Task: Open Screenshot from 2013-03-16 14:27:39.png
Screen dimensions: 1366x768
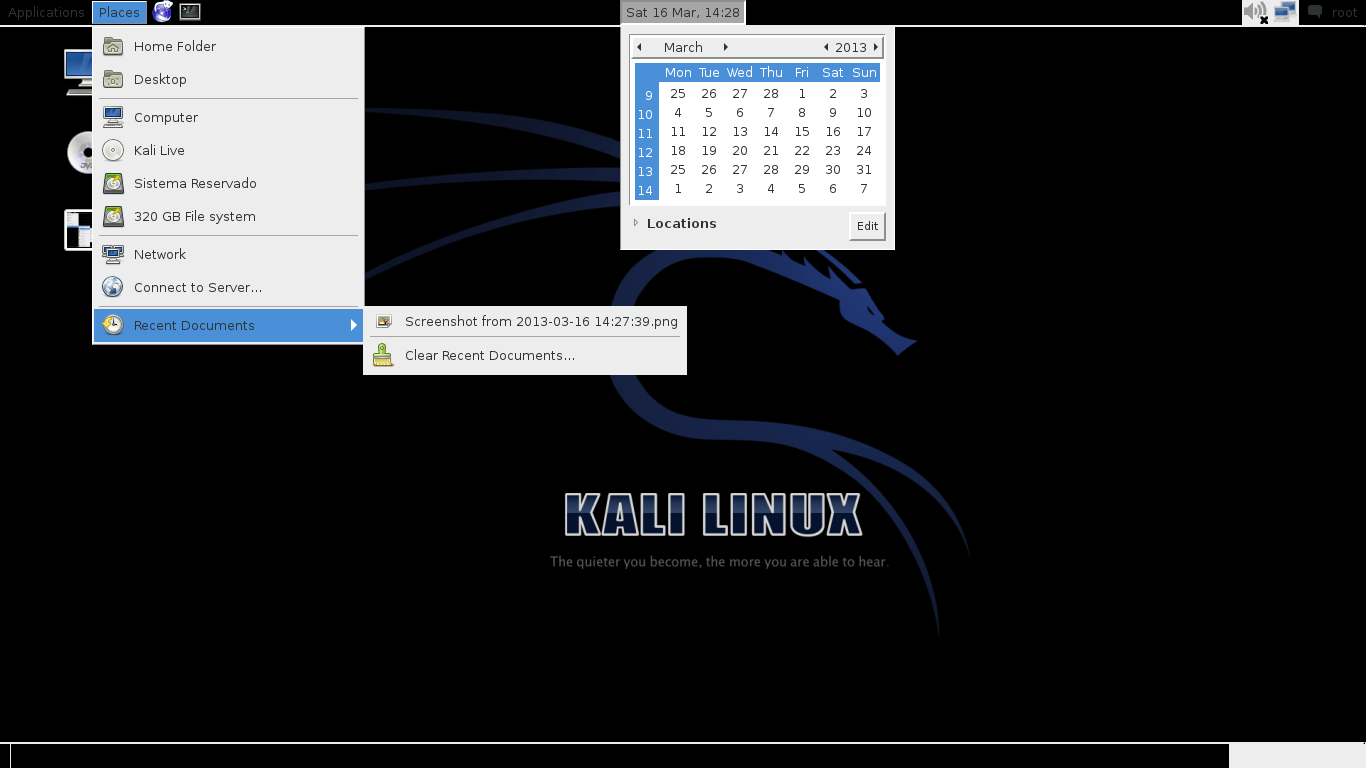Action: 525,321
